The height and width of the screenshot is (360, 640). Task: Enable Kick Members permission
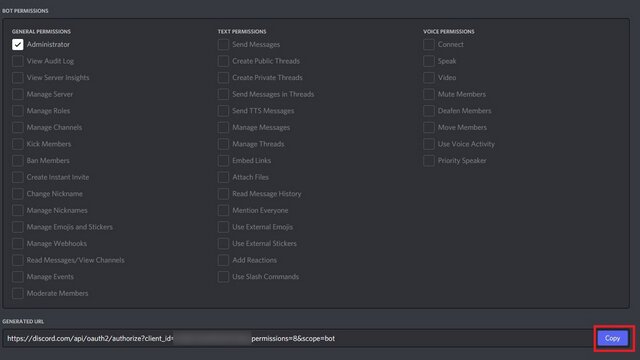(x=18, y=144)
